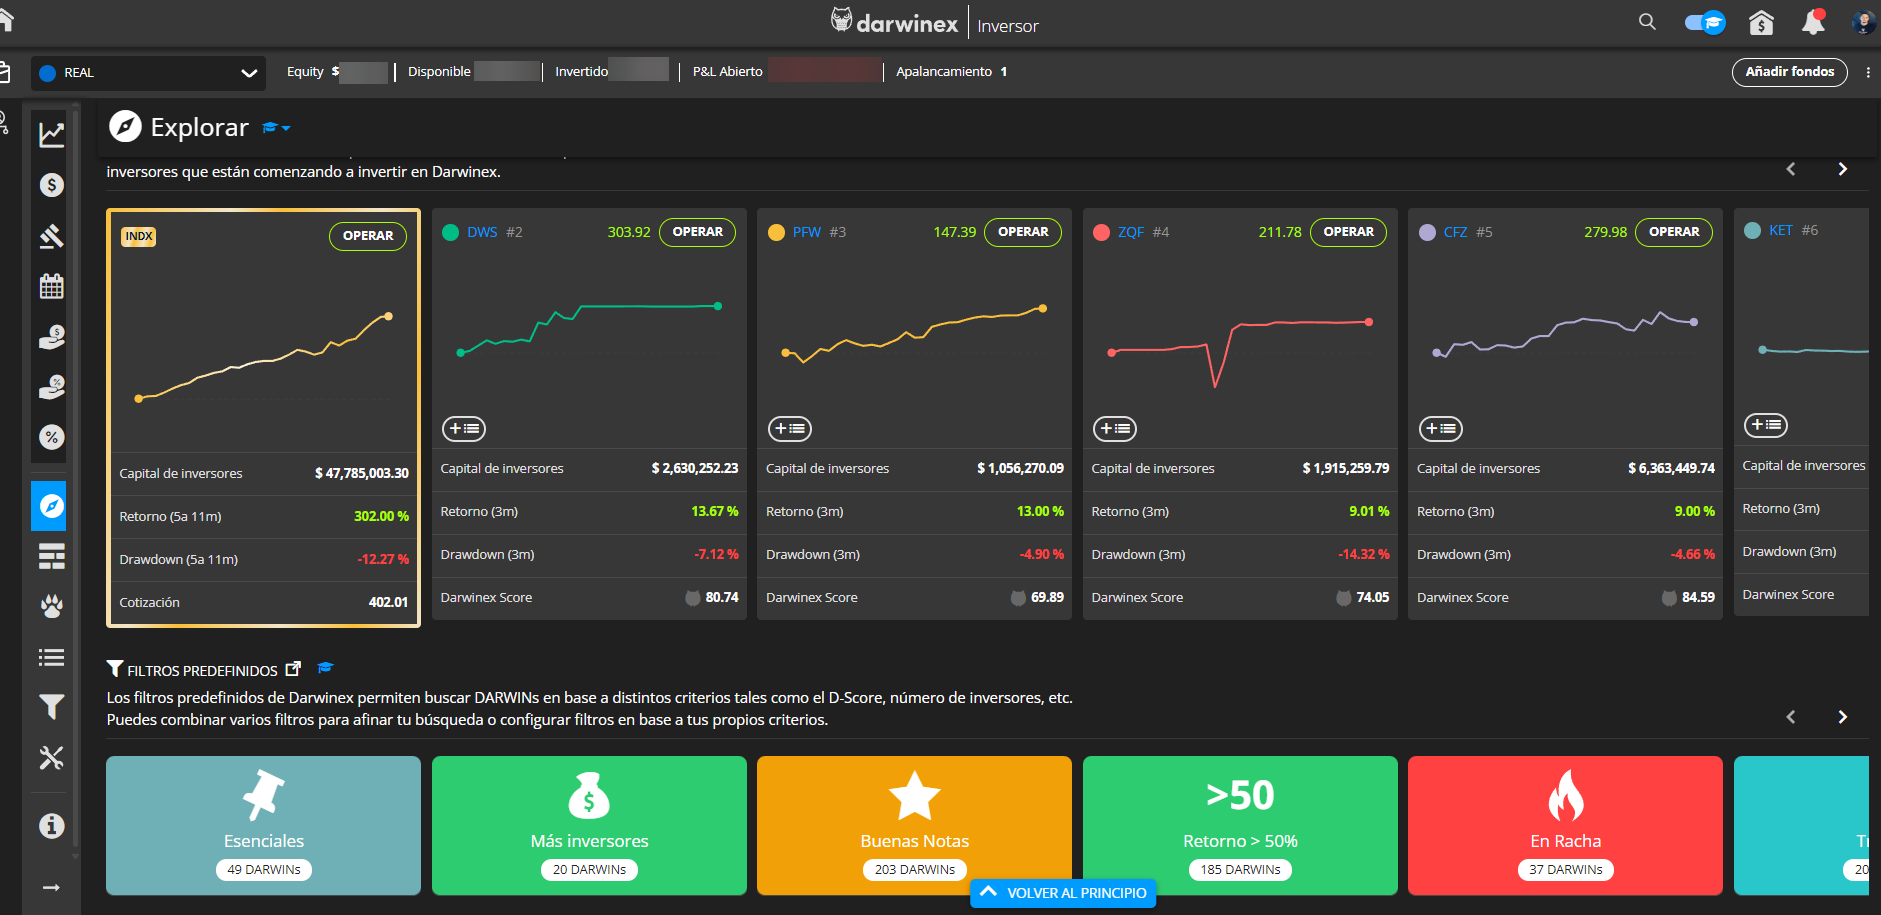Open the calendar sidebar icon
Screen dimensions: 1881x915
[52, 287]
